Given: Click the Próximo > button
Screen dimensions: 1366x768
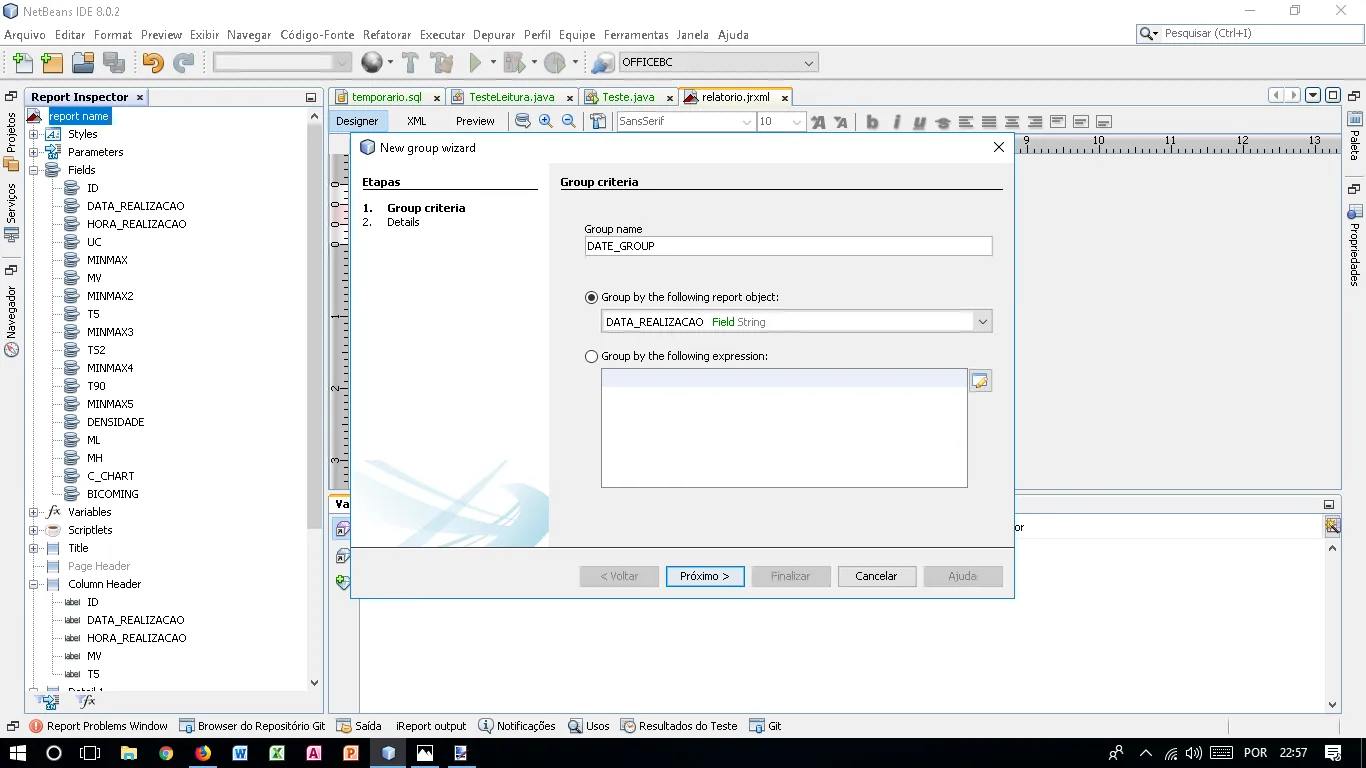Looking at the screenshot, I should [x=705, y=576].
